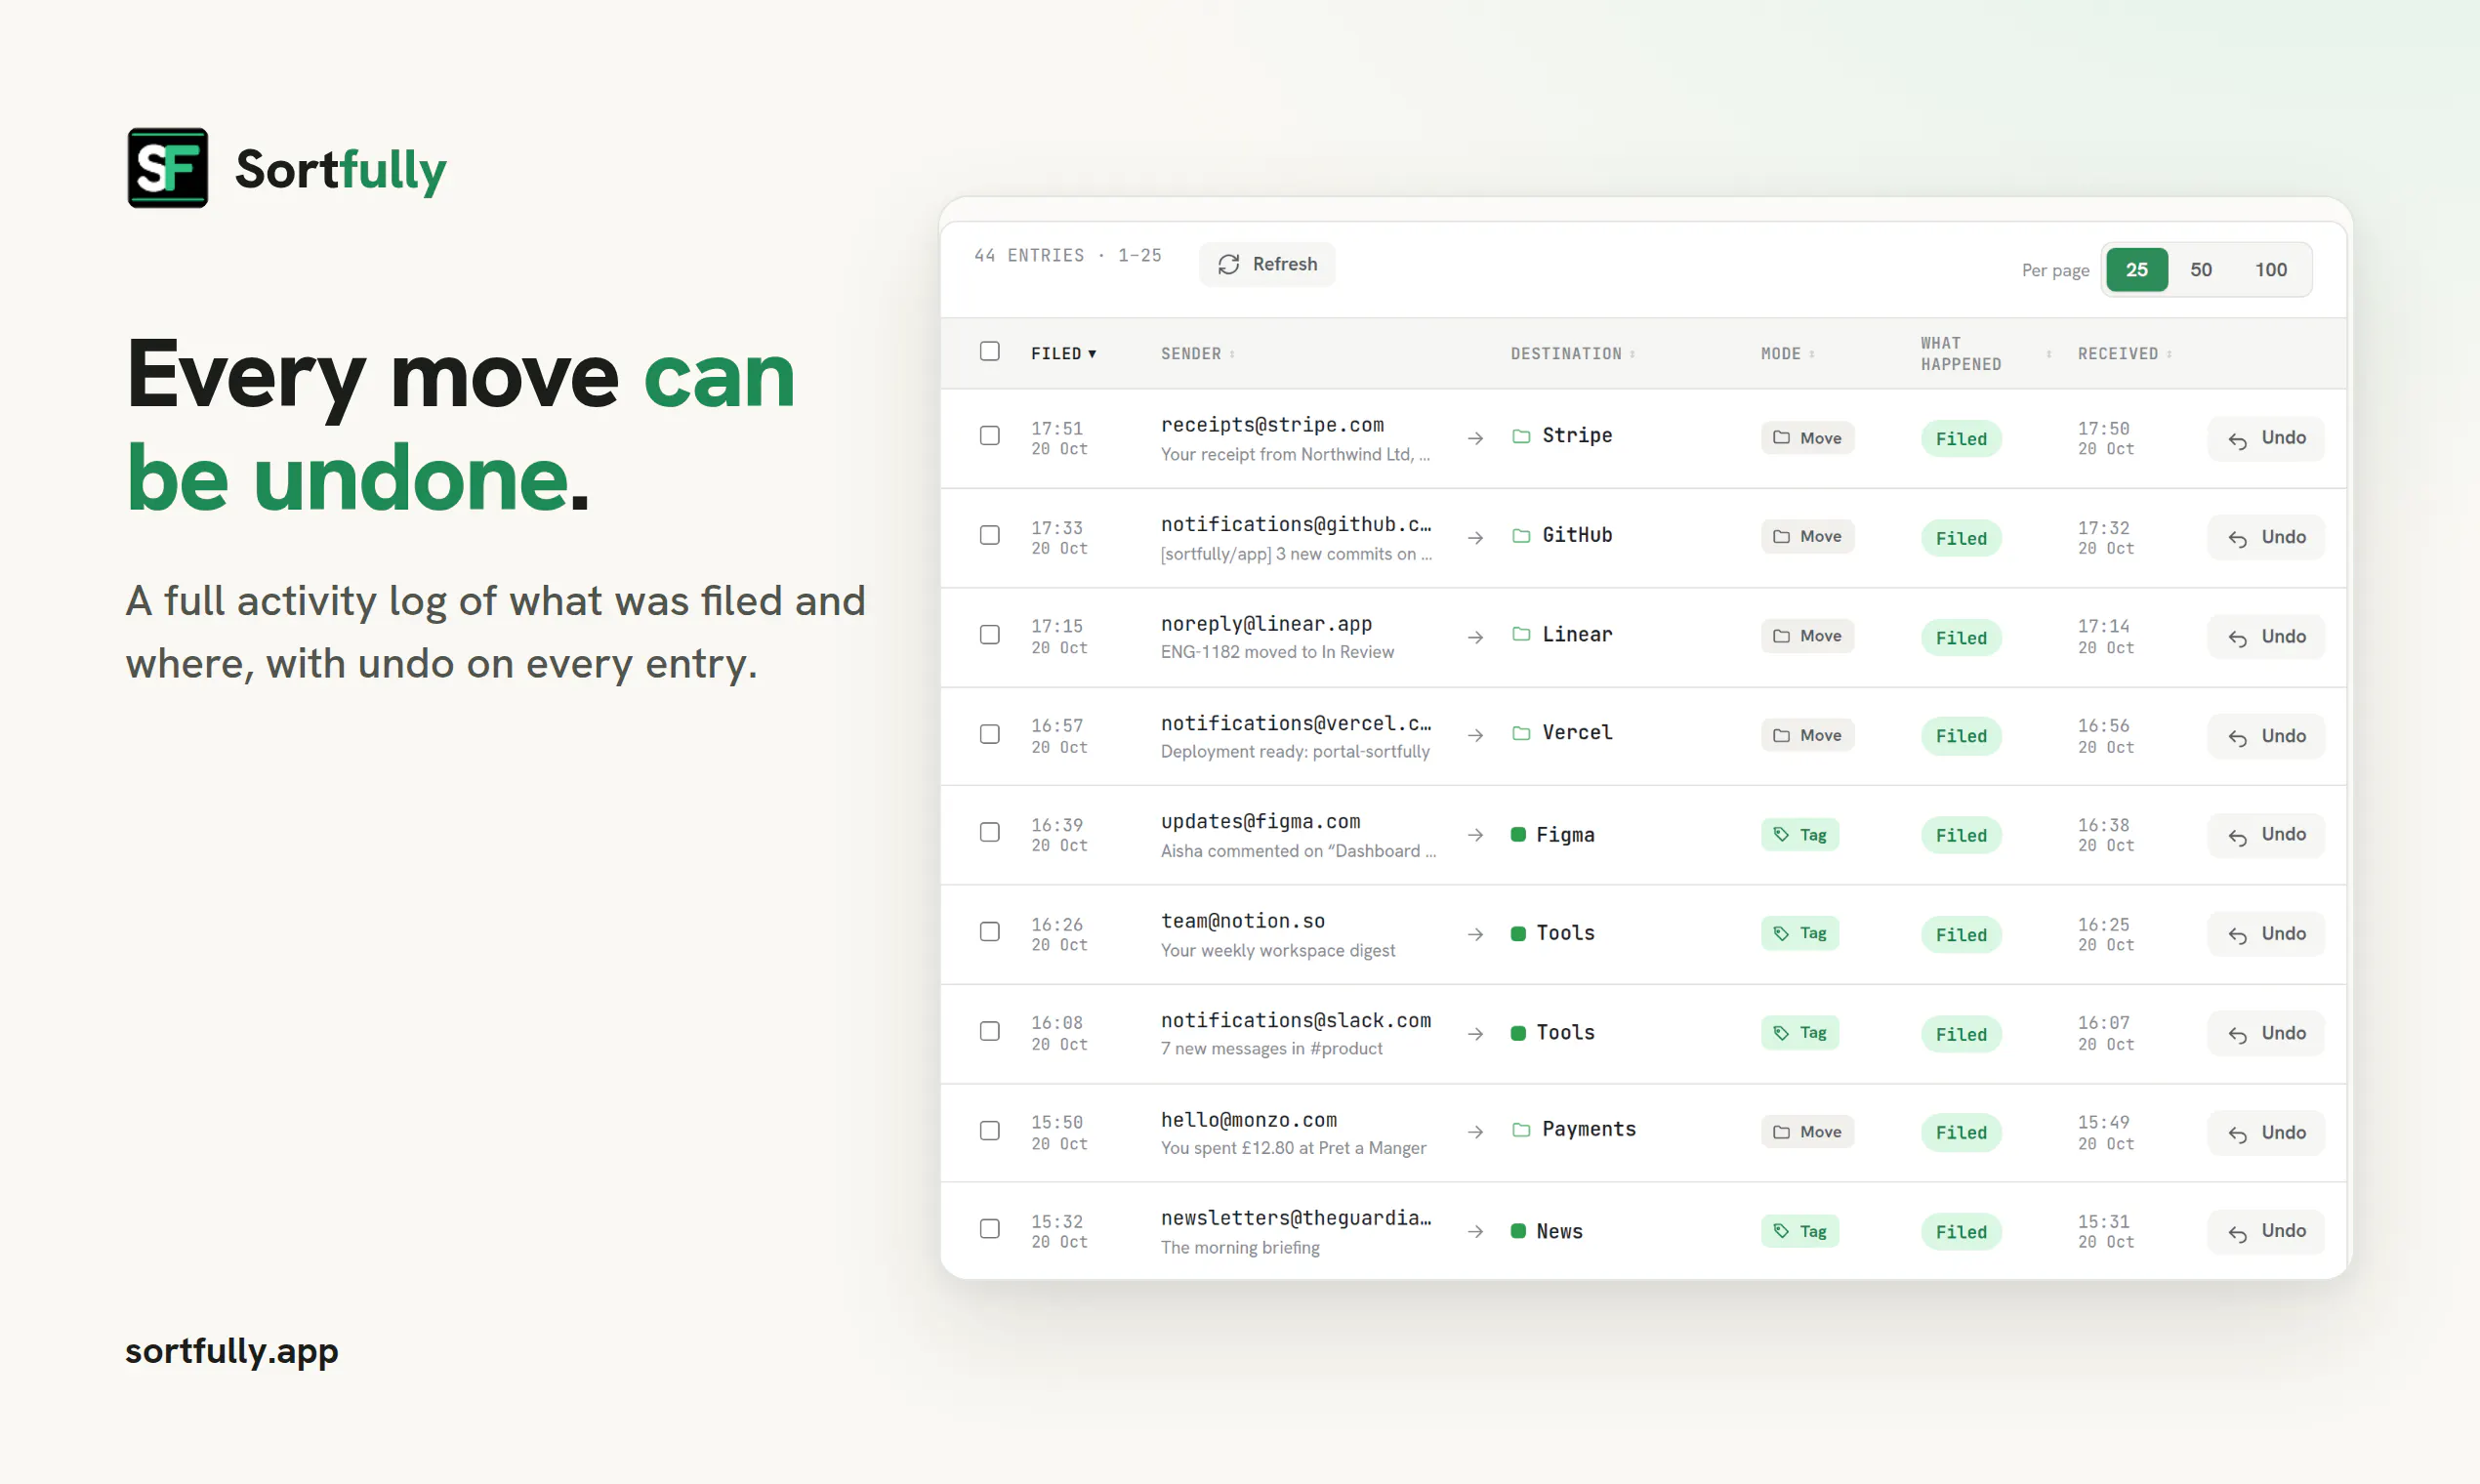This screenshot has width=2480, height=1484.
Task: Click the Tag badge in team@notion.so row
Action: [x=1799, y=933]
